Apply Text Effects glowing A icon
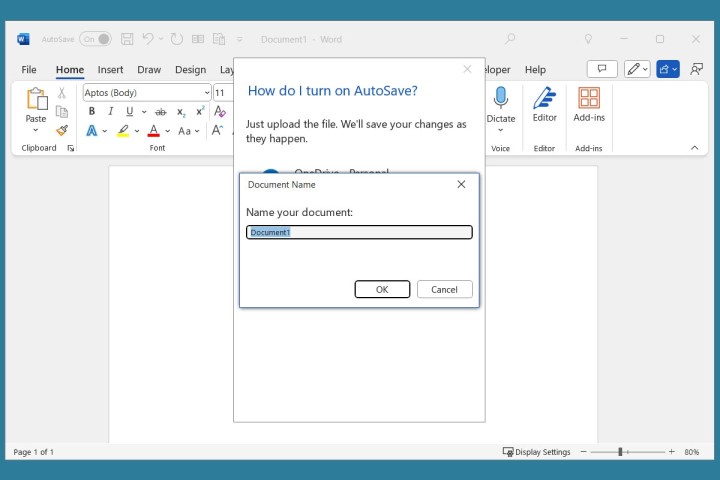 tap(92, 131)
